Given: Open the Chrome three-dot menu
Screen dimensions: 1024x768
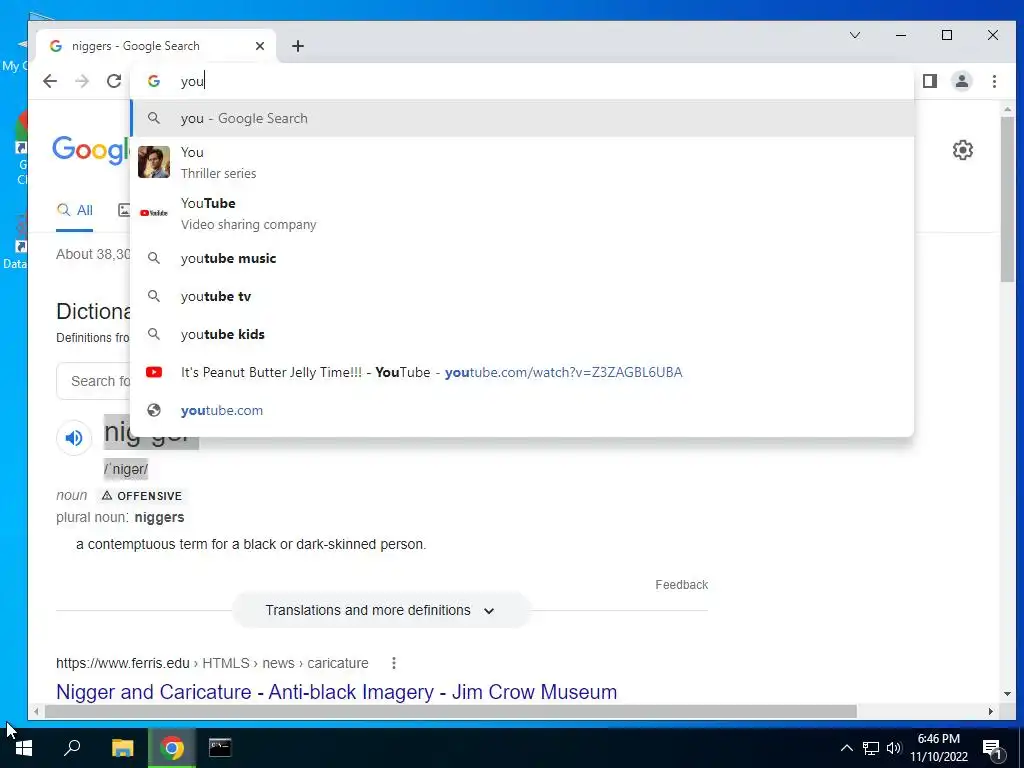Looking at the screenshot, I should coord(994,81).
